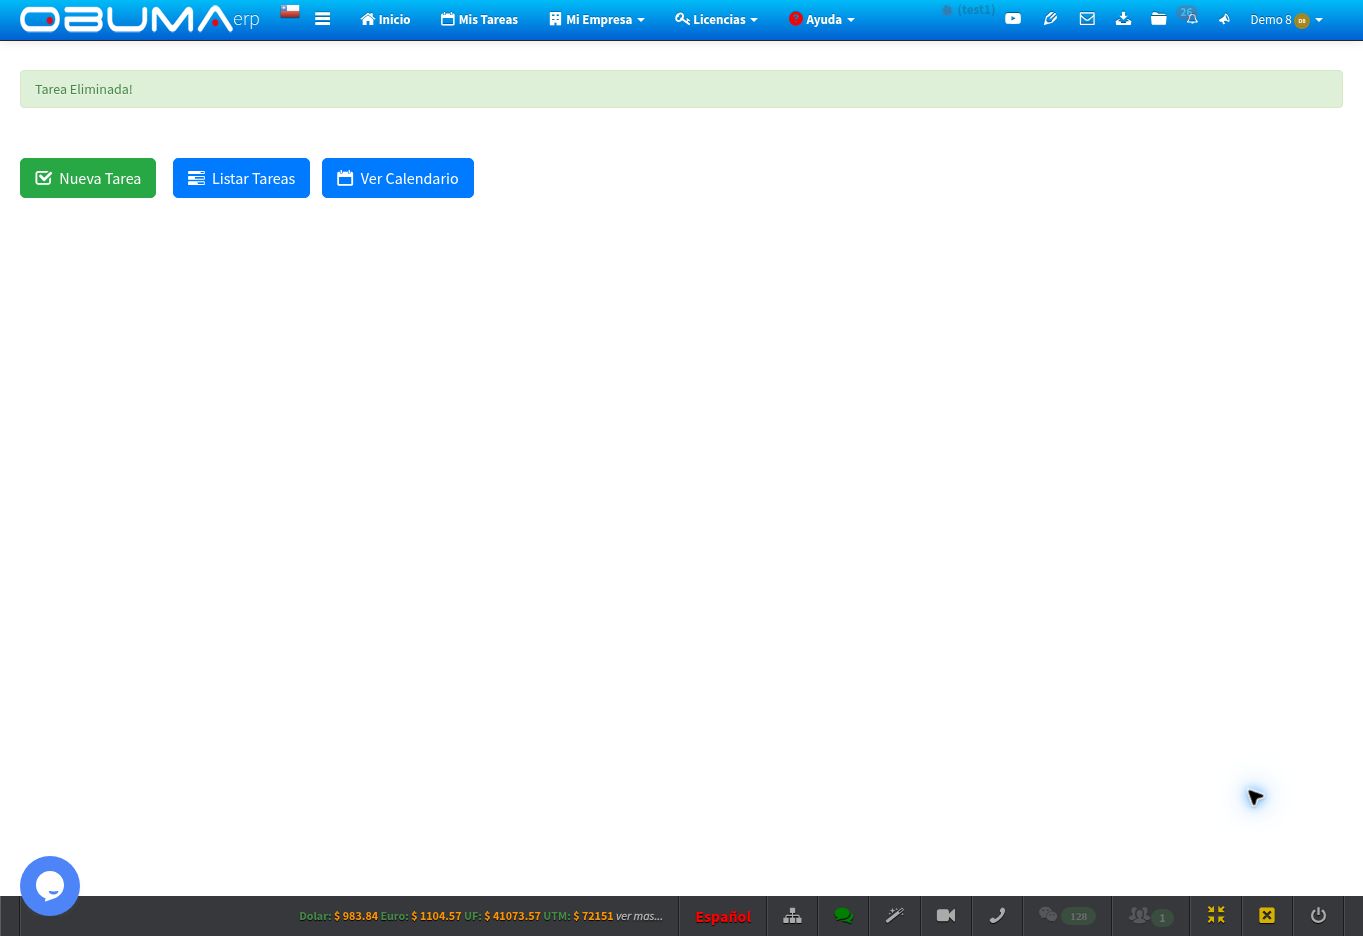Open Mis Tareas in the navigation bar

[x=479, y=19]
